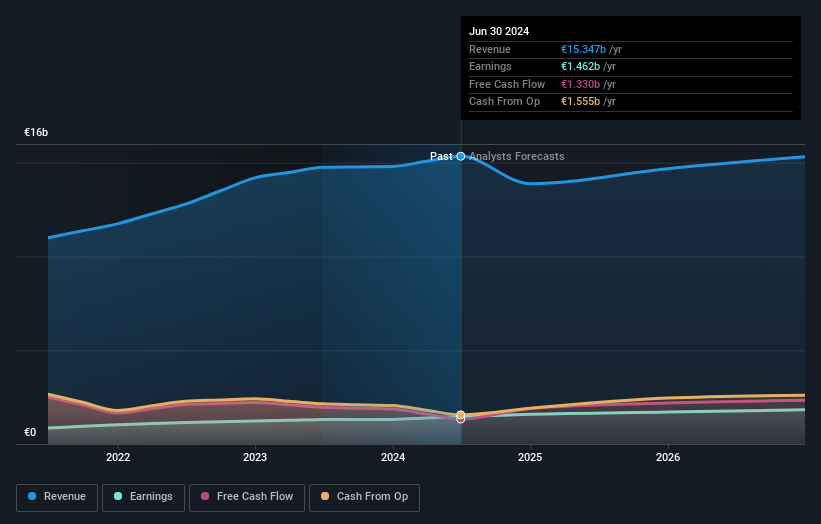Click the 'Past' label on chart
821x524 pixels.
click(x=441, y=156)
